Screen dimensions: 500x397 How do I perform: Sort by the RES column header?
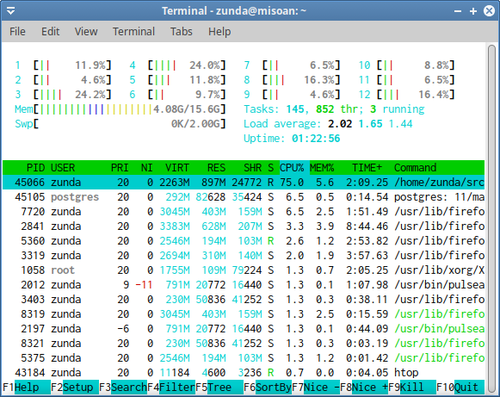coord(216,168)
